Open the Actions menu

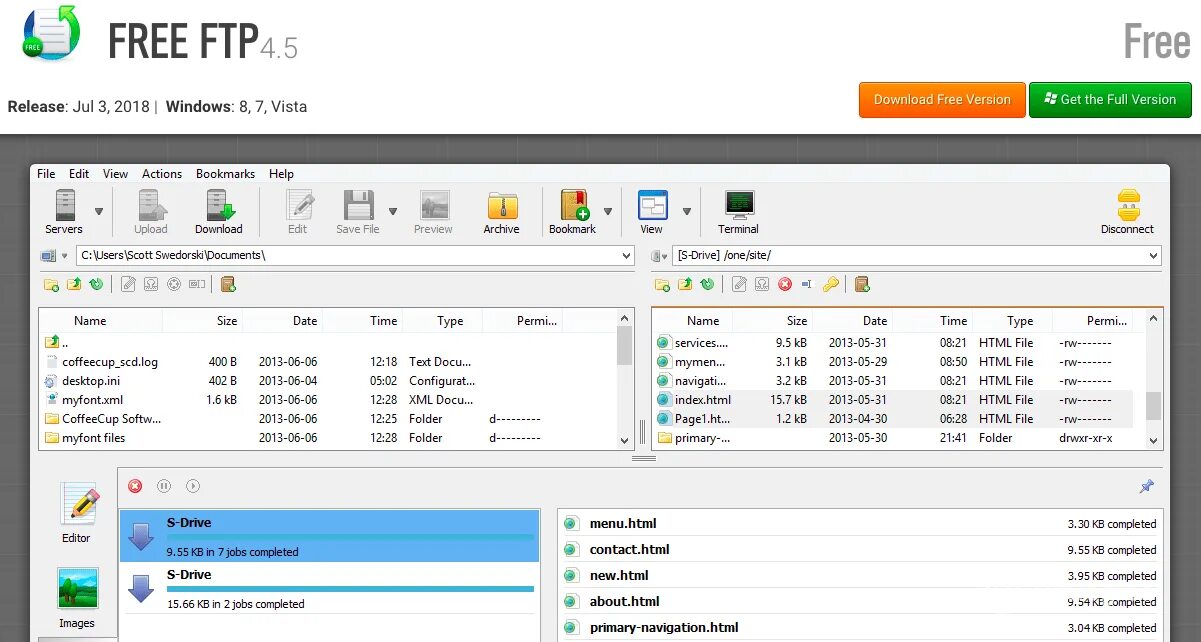pyautogui.click(x=162, y=174)
